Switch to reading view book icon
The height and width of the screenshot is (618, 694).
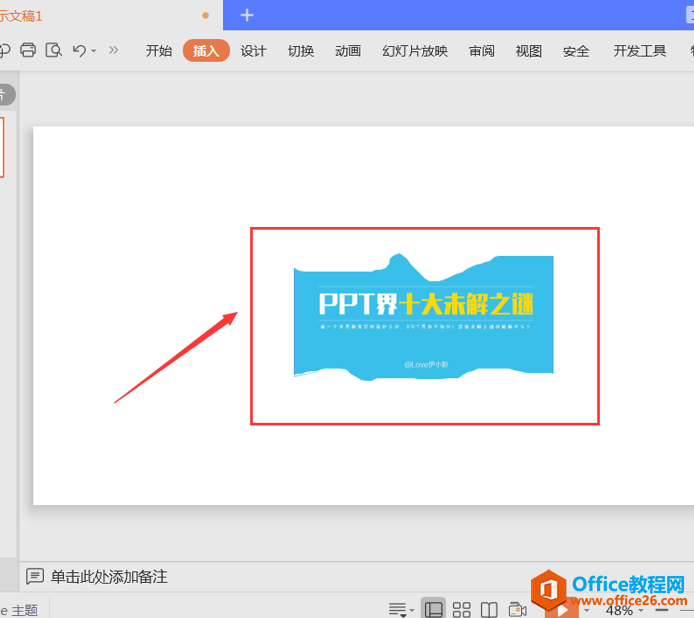click(x=489, y=609)
